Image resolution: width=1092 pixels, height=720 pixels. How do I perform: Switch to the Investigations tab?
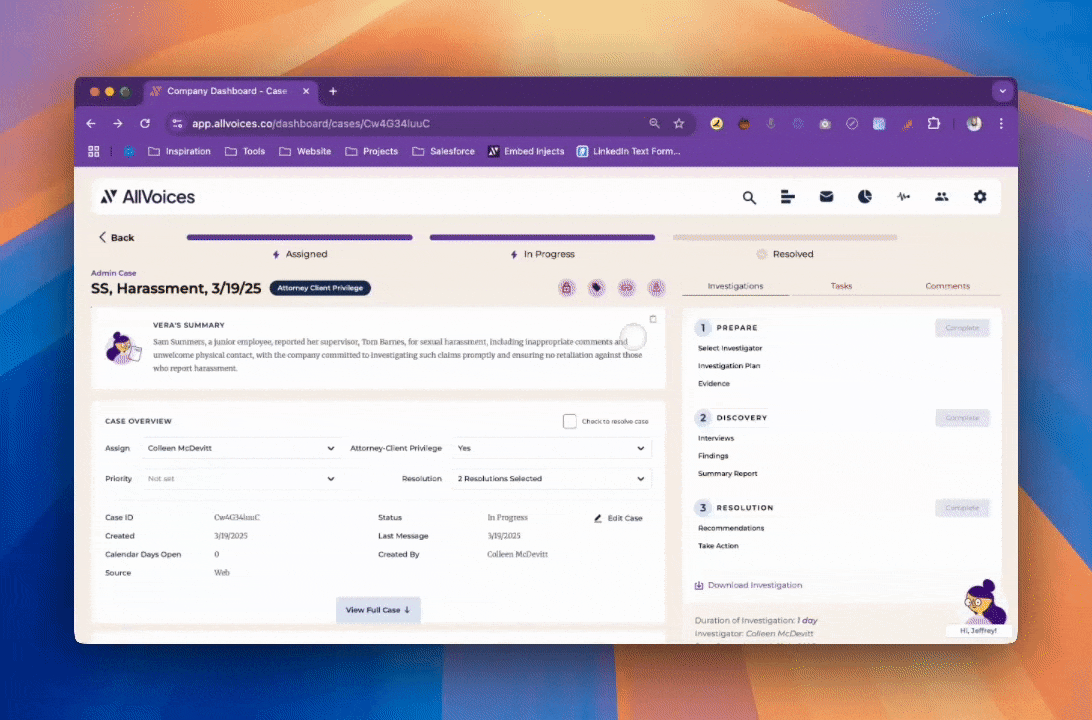pos(735,286)
